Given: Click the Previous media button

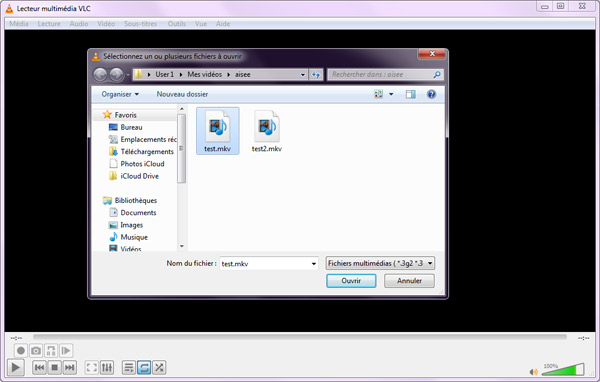Looking at the screenshot, I should (39, 368).
